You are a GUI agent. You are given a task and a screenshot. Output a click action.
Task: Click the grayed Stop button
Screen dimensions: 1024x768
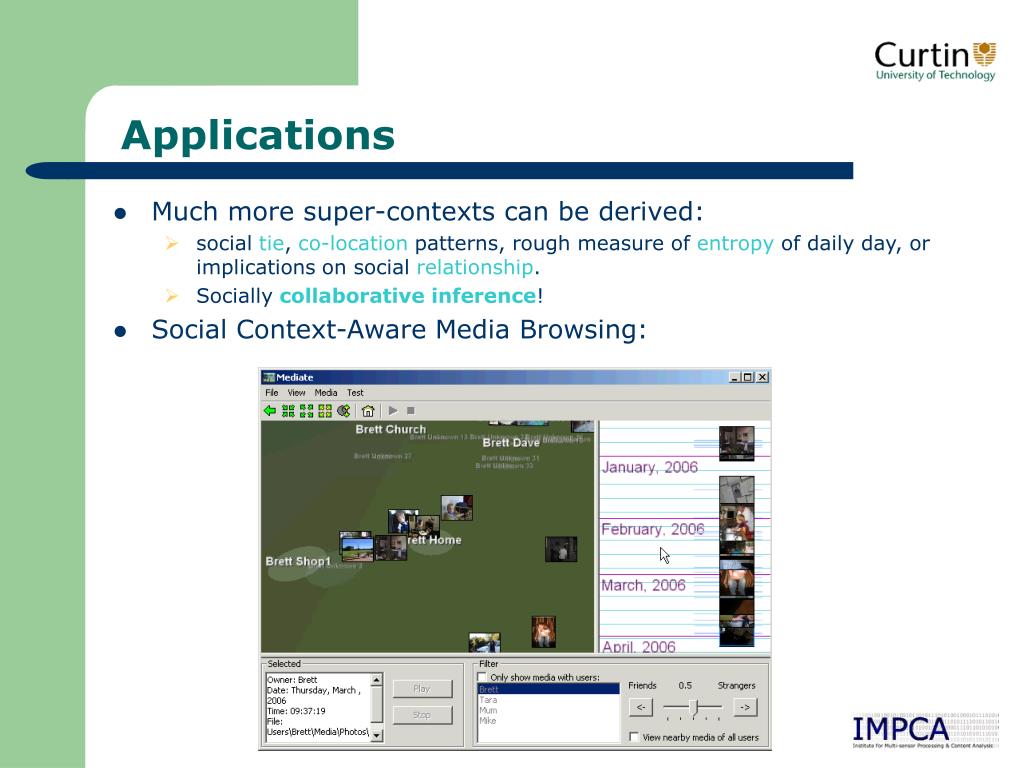pyautogui.click(x=422, y=715)
